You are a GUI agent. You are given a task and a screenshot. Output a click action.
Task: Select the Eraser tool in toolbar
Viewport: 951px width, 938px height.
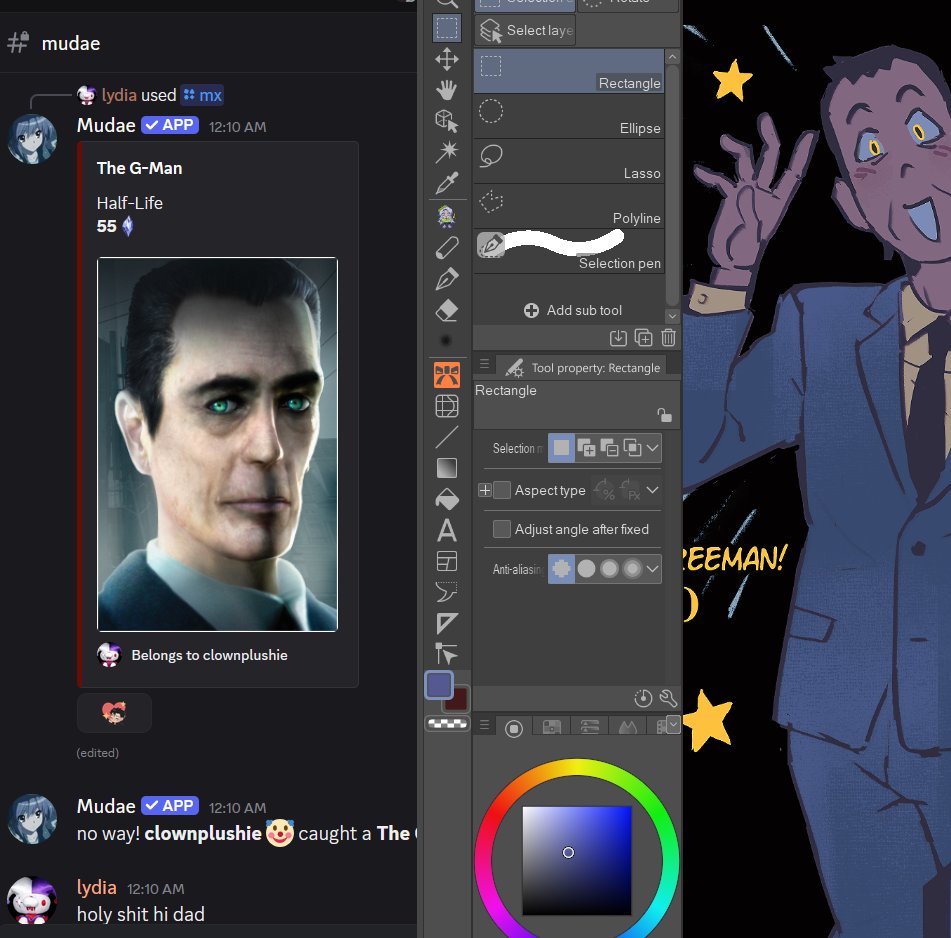tap(447, 310)
